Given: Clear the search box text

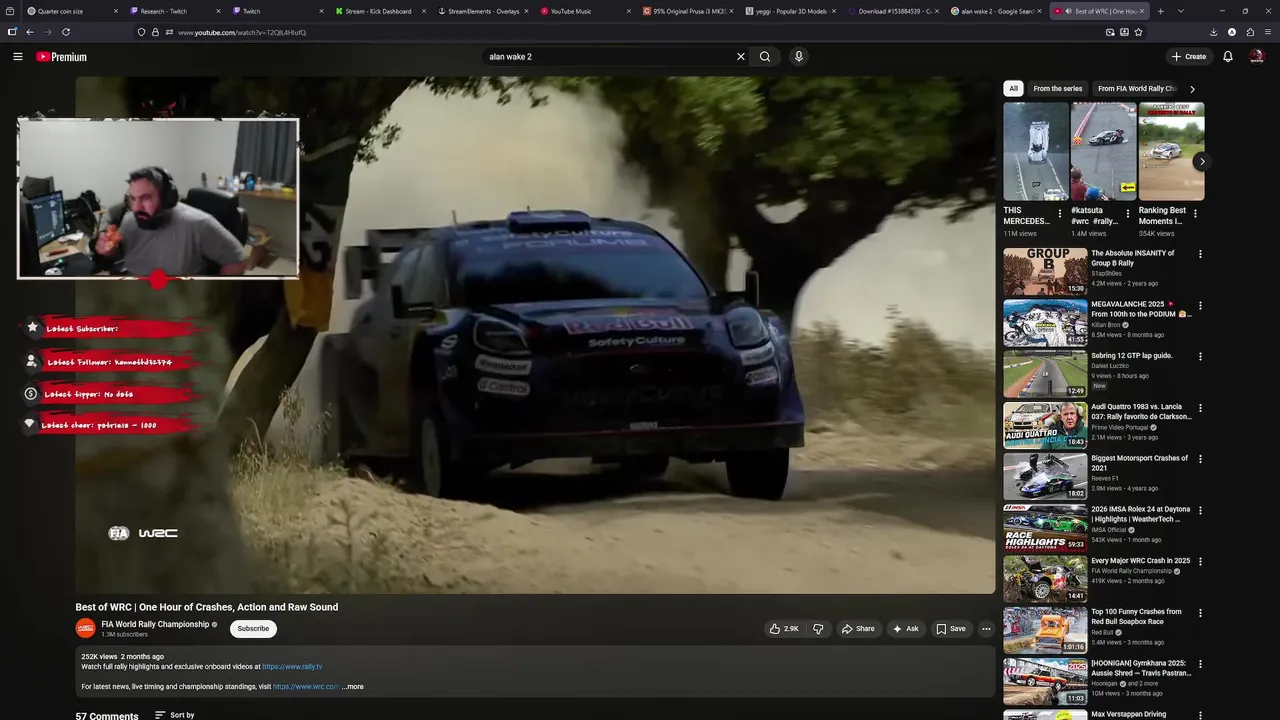Looking at the screenshot, I should [741, 57].
